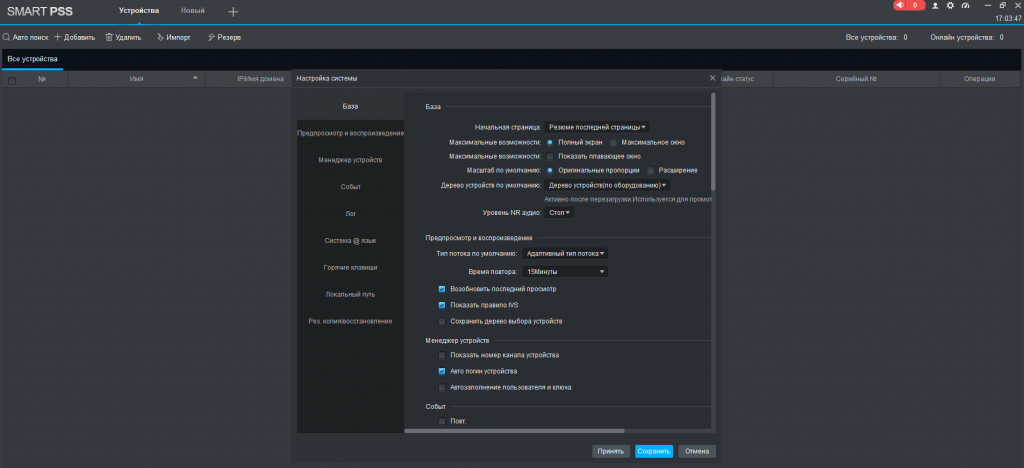
Task: Enable Показать плавающее окно checkbox
Action: tap(550, 156)
